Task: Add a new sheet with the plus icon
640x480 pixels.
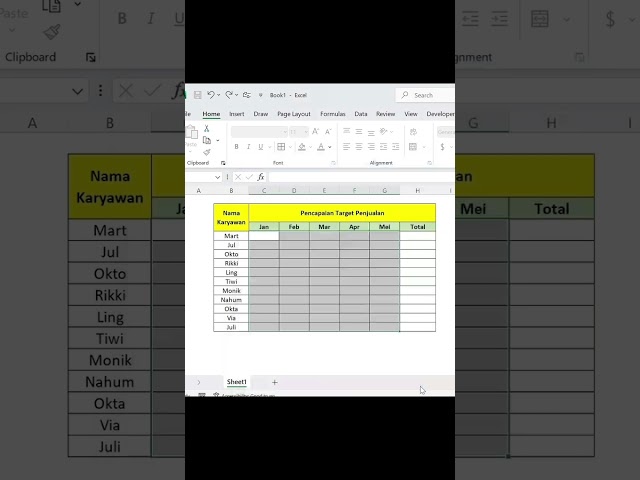Action: pyautogui.click(x=275, y=382)
